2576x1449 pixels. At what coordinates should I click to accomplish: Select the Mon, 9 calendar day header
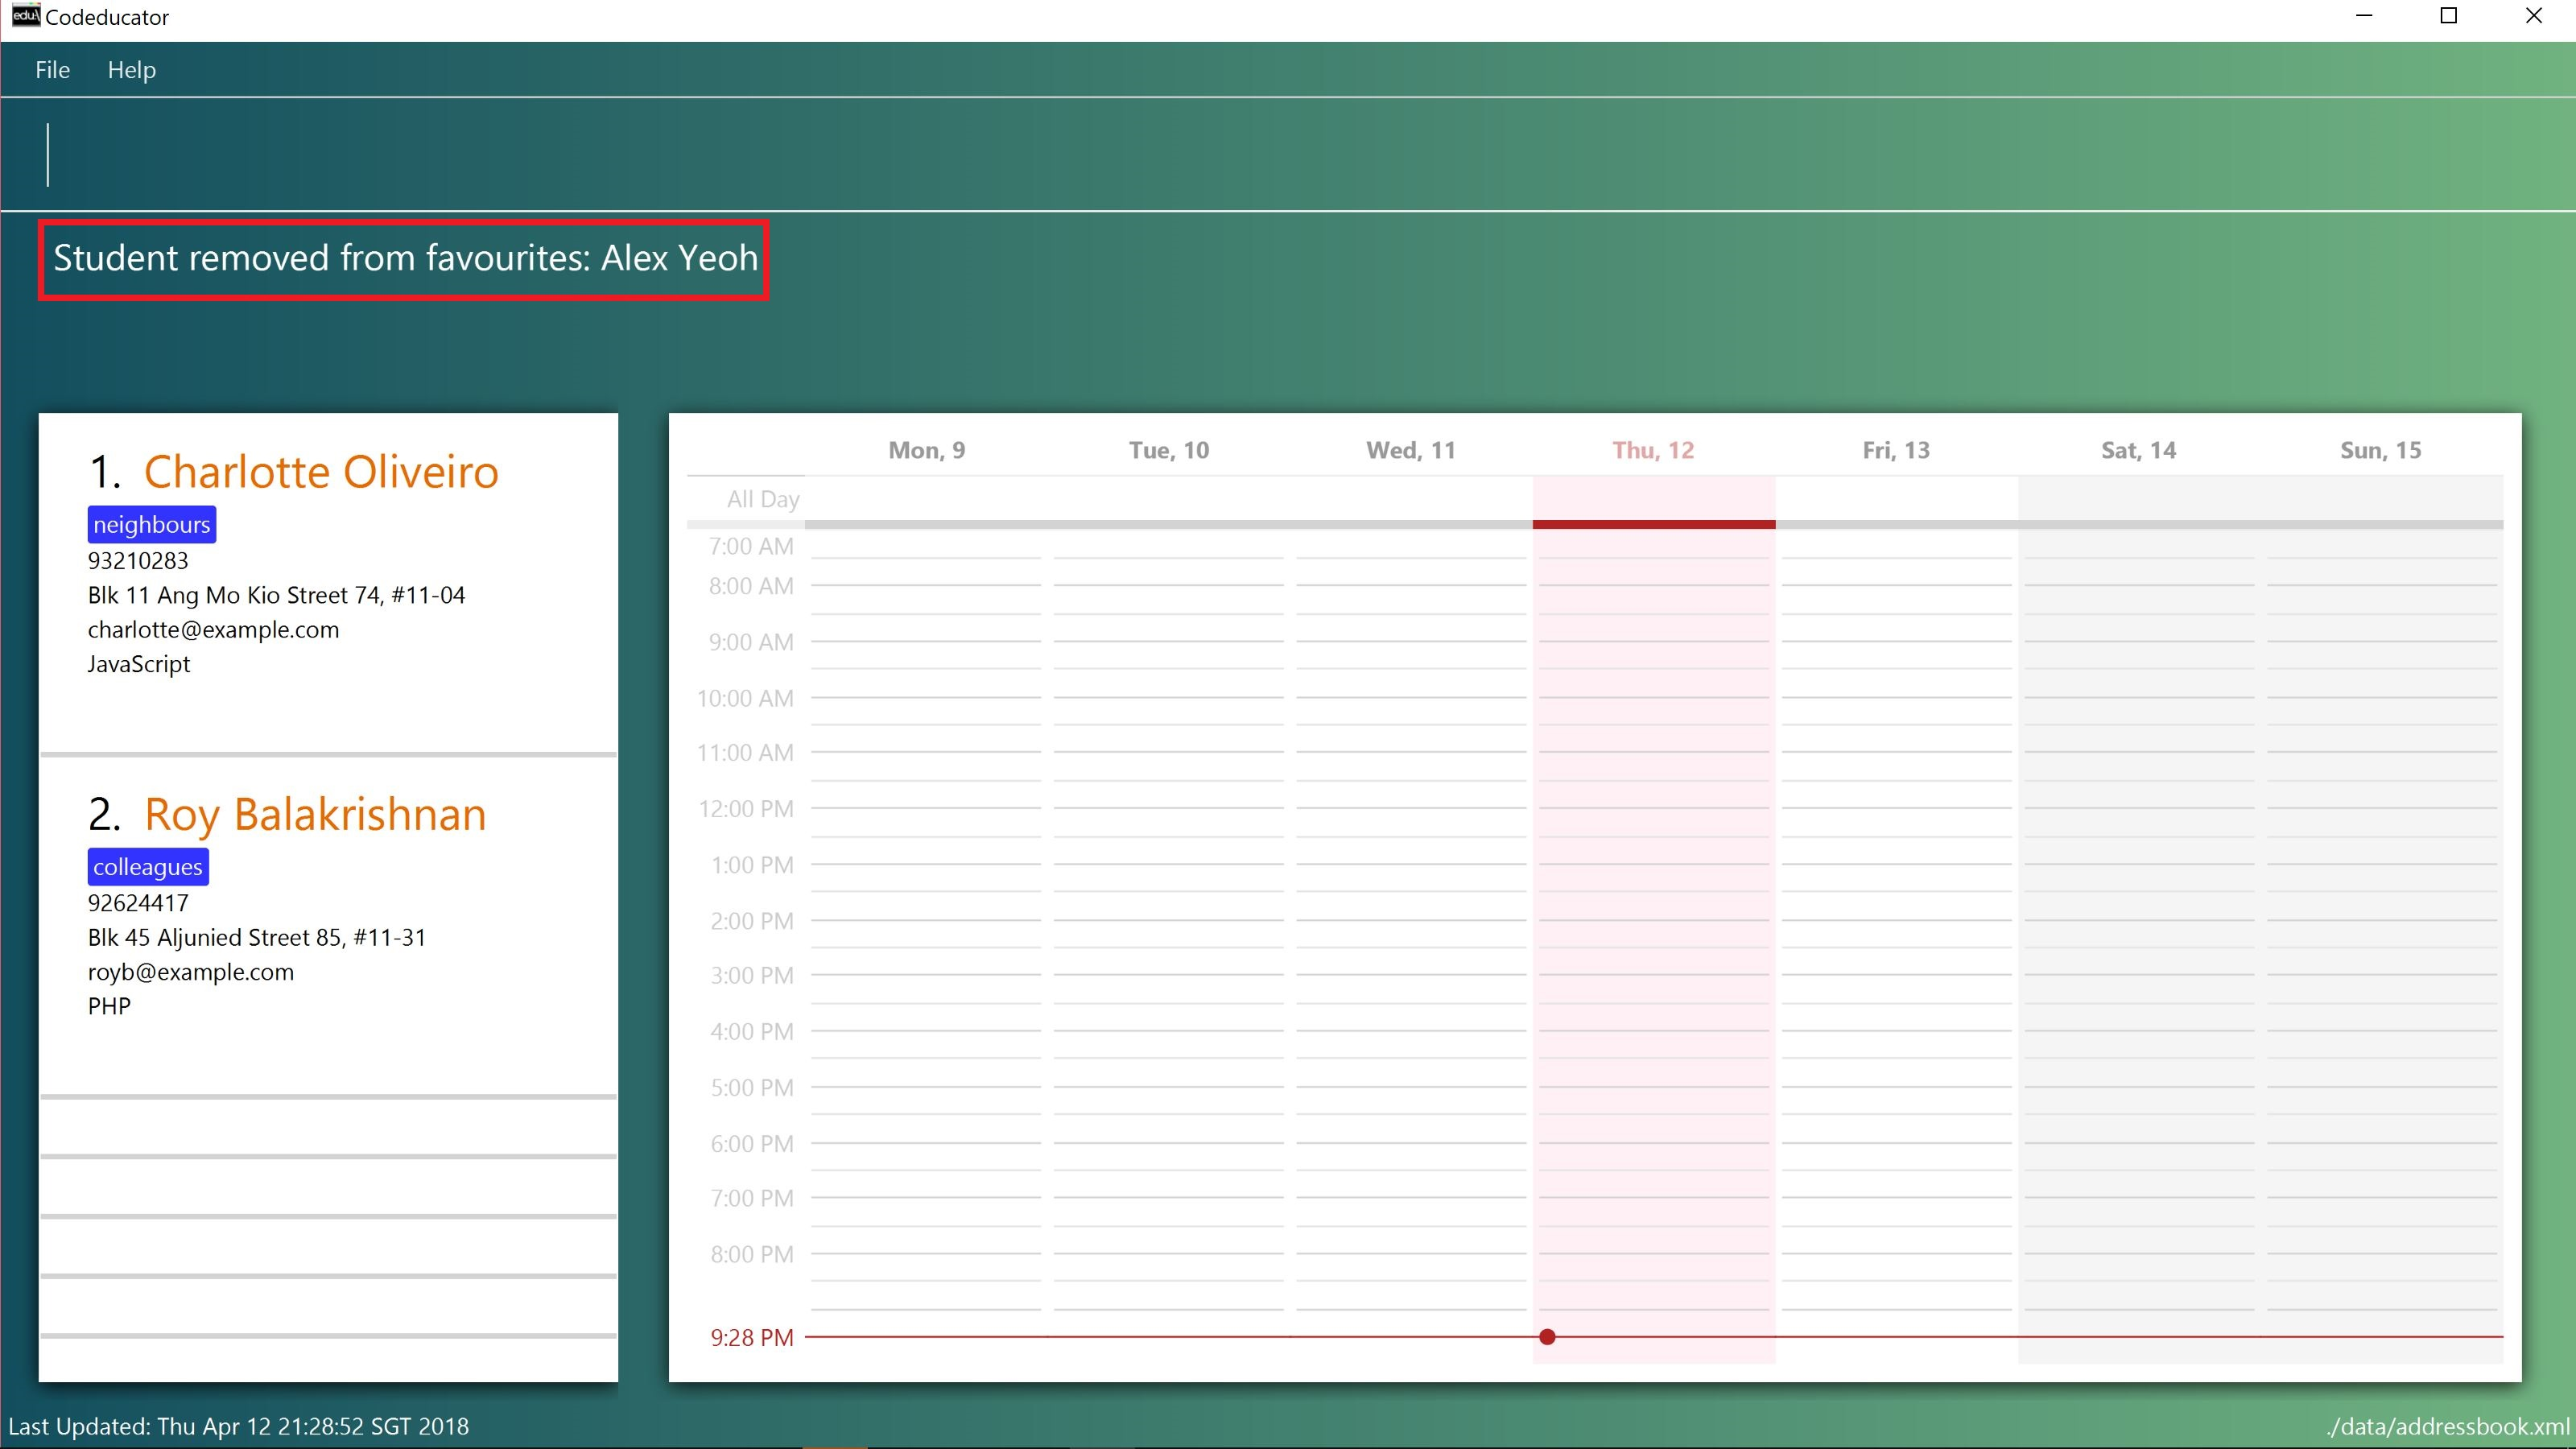pyautogui.click(x=926, y=450)
